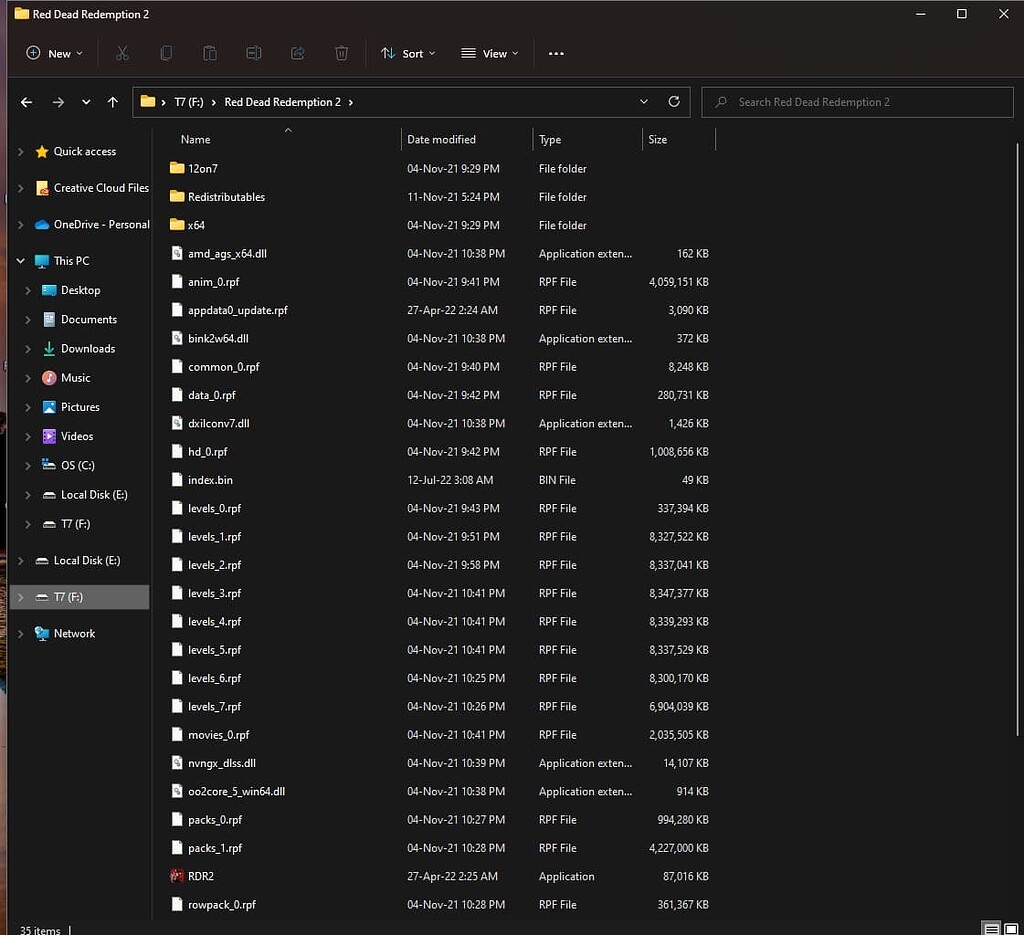Collapse the This PC tree section
This screenshot has height=935, width=1024.
(x=22, y=260)
